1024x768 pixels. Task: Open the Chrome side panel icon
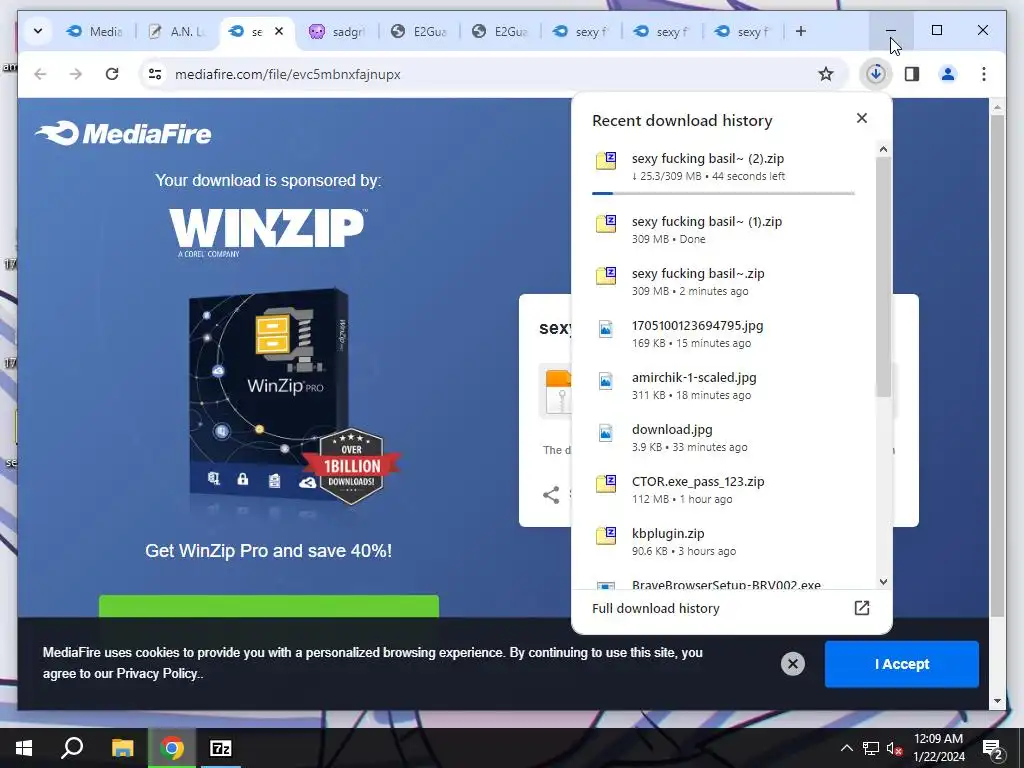tap(912, 74)
